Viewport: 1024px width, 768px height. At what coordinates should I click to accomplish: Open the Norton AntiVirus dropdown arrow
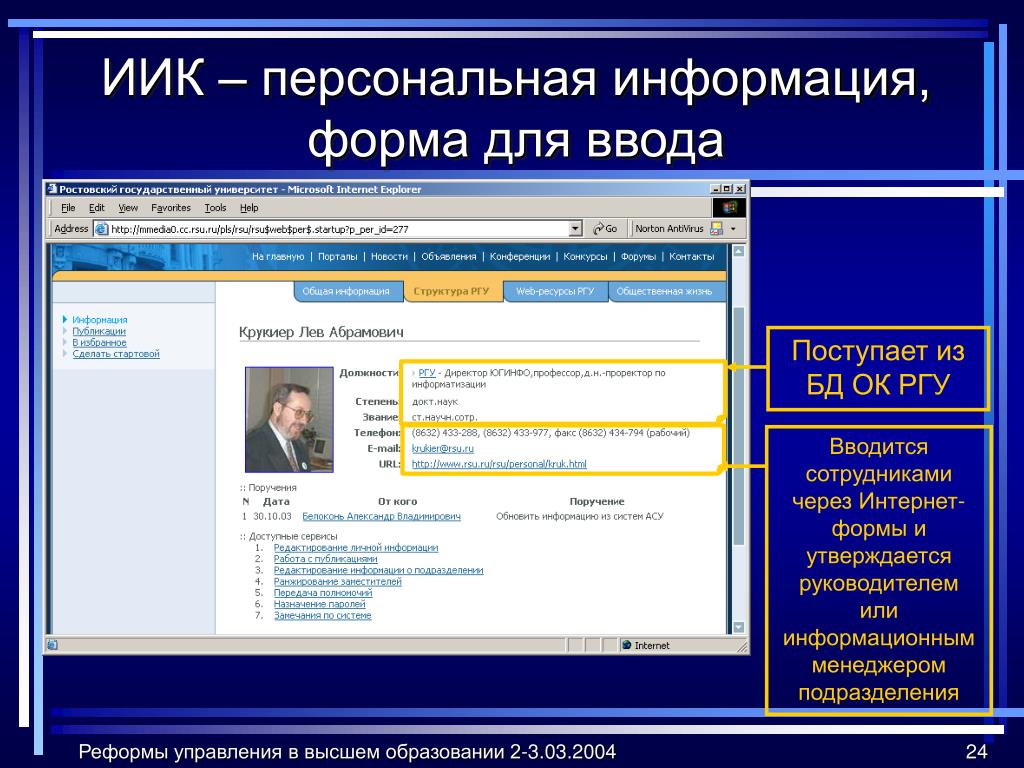[x=733, y=229]
